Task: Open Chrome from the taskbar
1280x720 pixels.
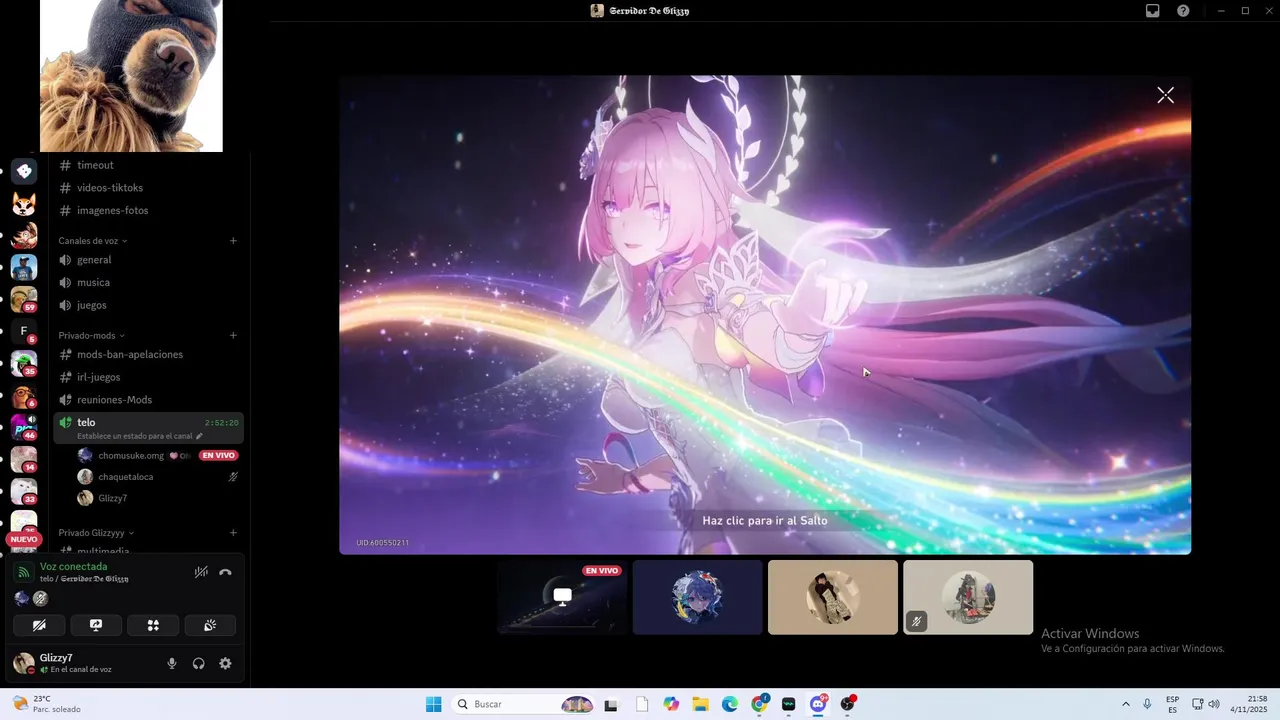Action: click(x=759, y=704)
